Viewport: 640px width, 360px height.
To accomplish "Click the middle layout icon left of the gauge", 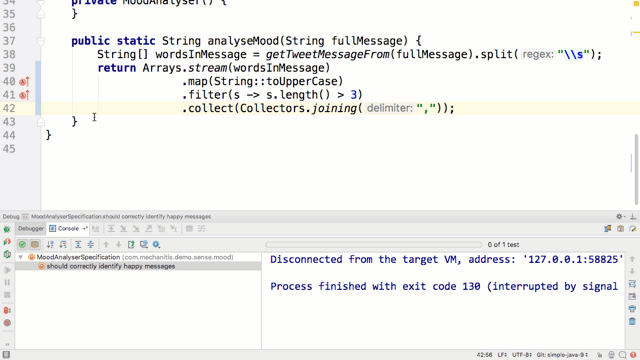I will pos(620,229).
